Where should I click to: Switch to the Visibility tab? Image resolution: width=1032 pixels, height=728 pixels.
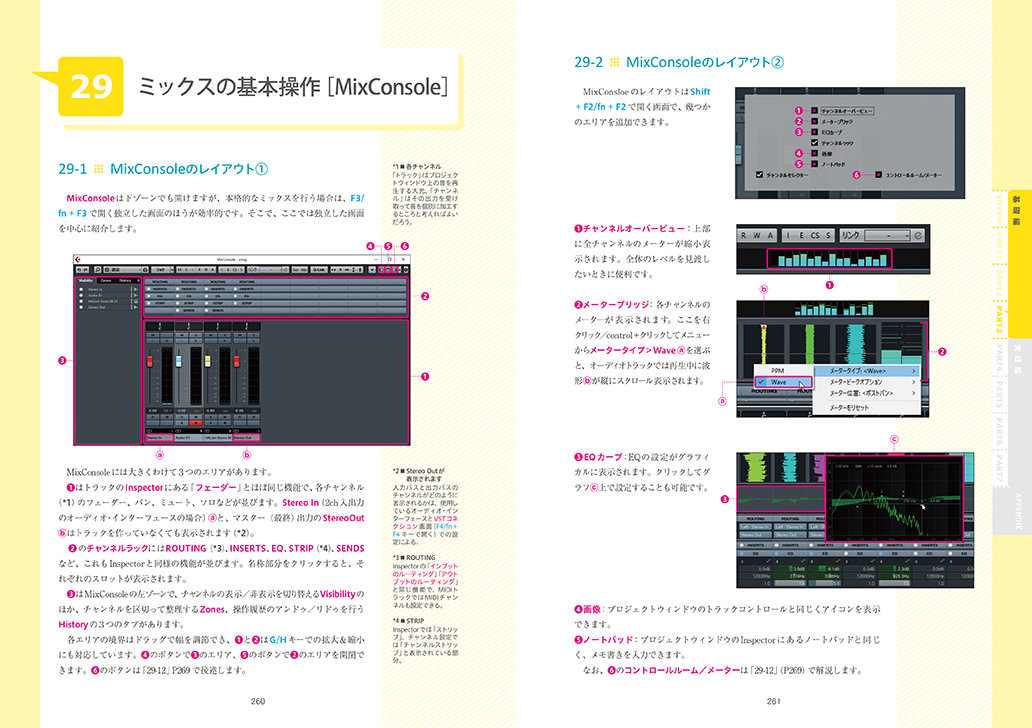[x=86, y=280]
